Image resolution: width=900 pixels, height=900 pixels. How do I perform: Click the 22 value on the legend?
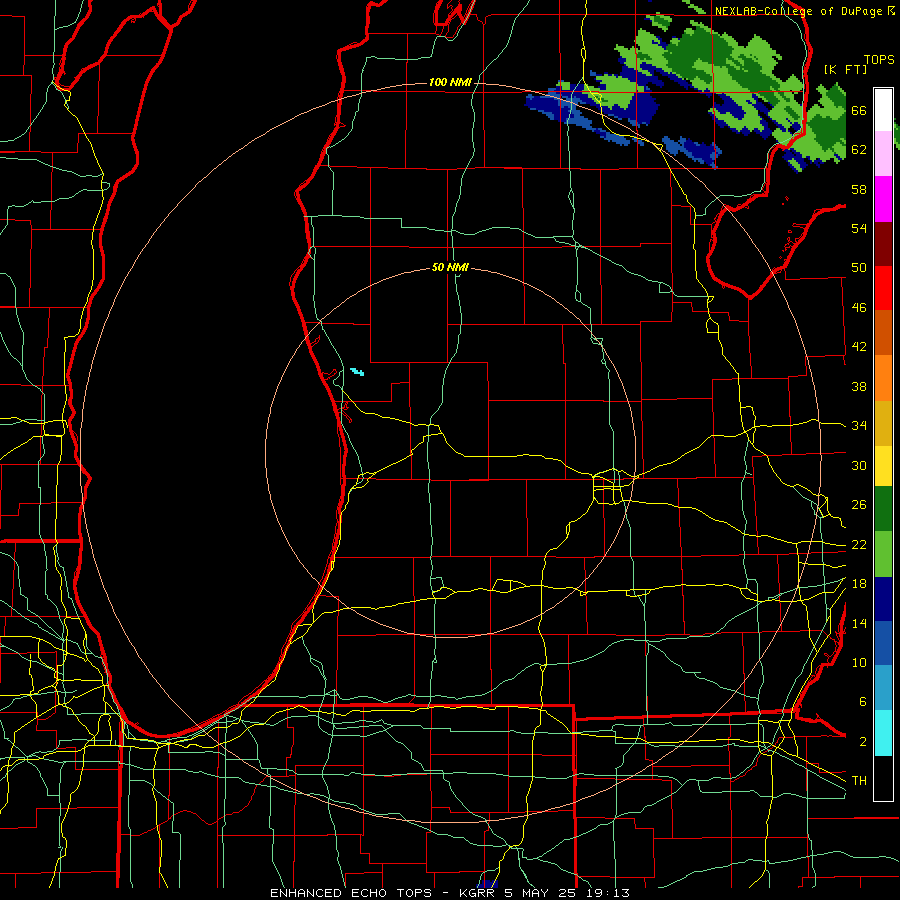(859, 544)
